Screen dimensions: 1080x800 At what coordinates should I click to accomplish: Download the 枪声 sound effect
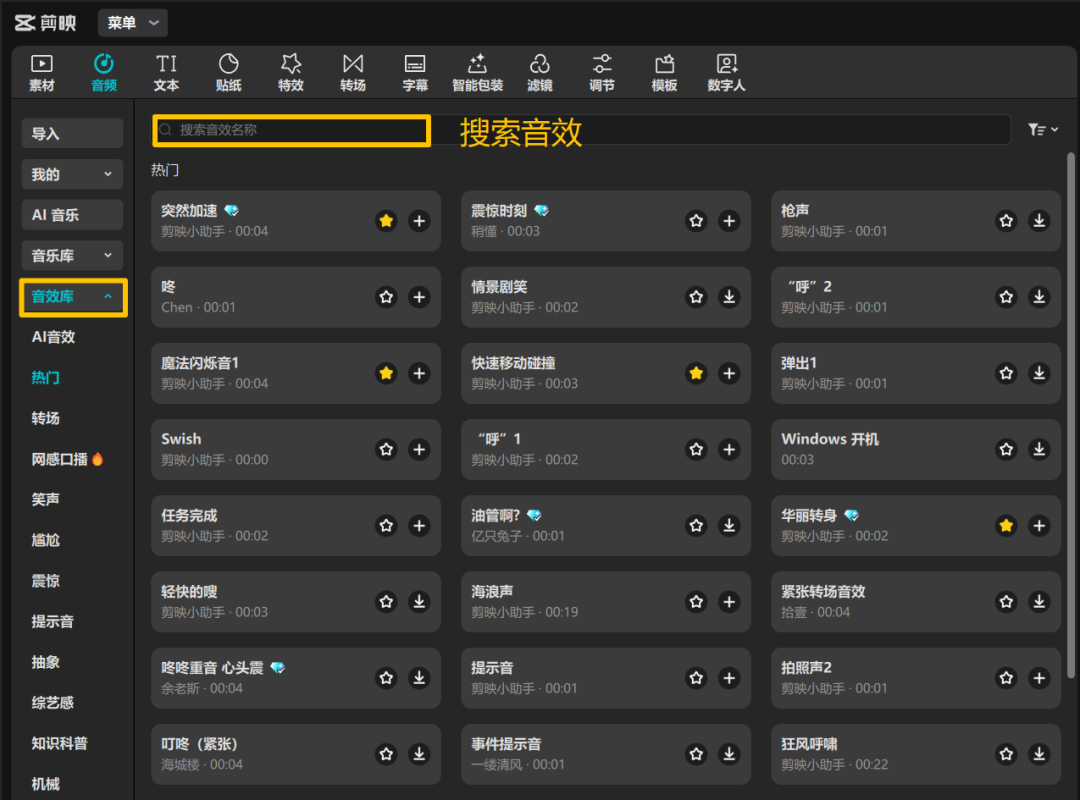click(1039, 221)
